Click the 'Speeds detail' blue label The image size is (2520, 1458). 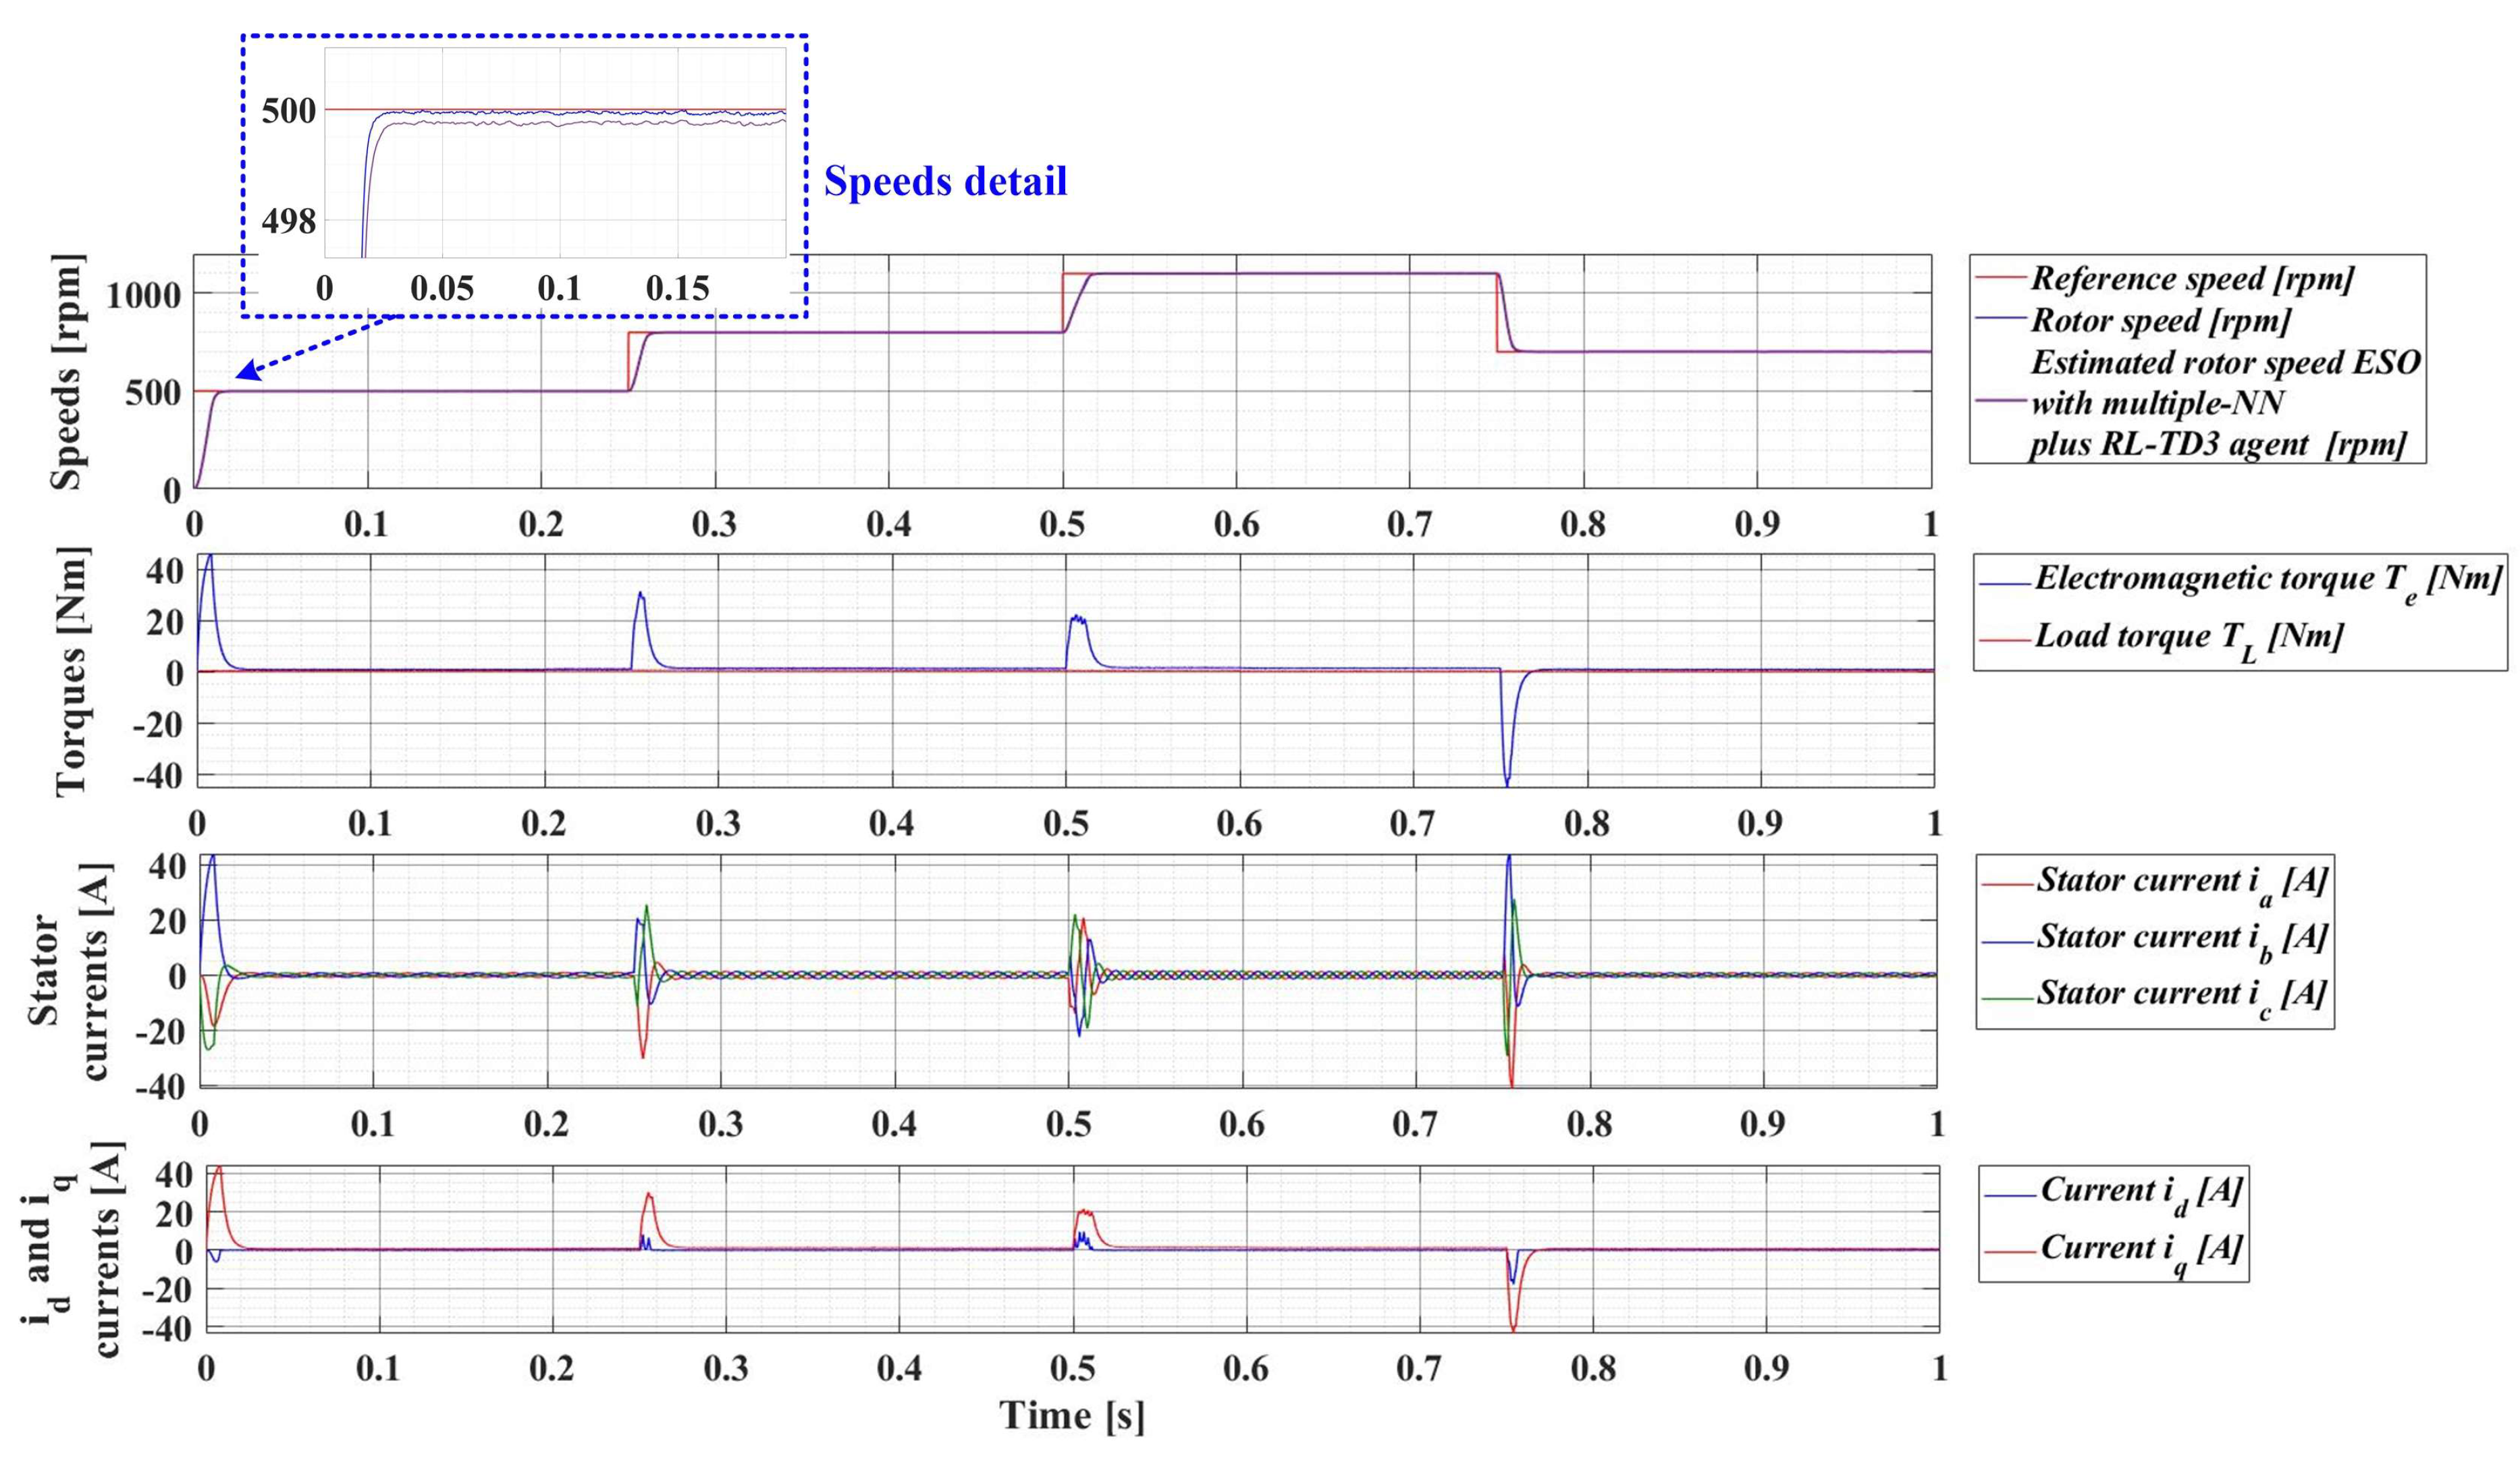945,181
